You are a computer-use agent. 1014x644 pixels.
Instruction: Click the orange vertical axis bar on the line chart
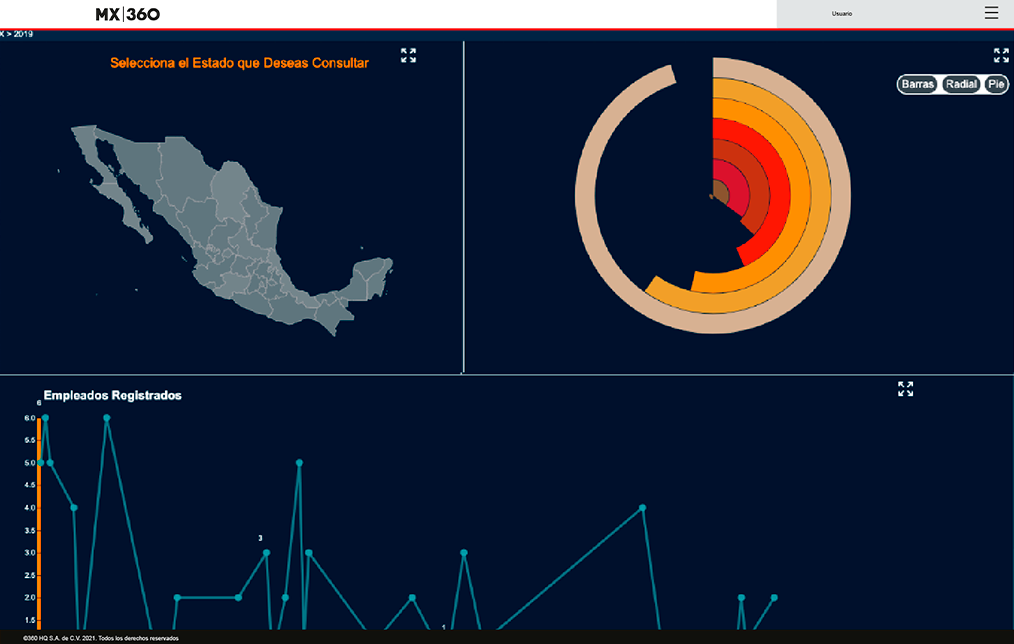point(39,520)
